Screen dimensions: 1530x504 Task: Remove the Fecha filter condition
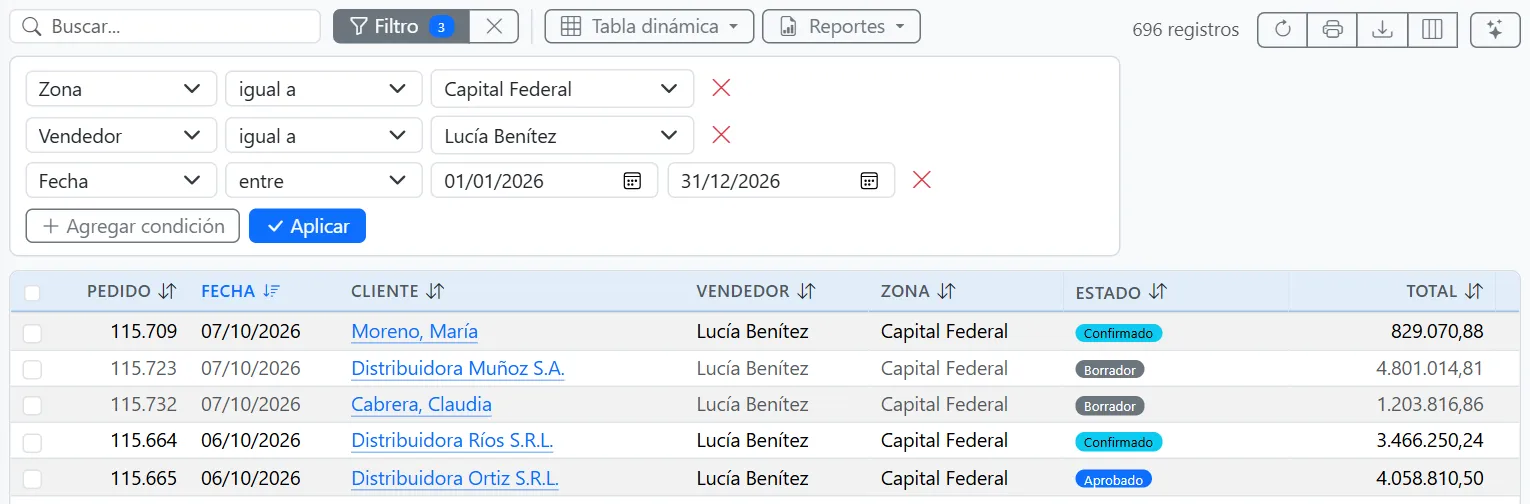(x=922, y=180)
